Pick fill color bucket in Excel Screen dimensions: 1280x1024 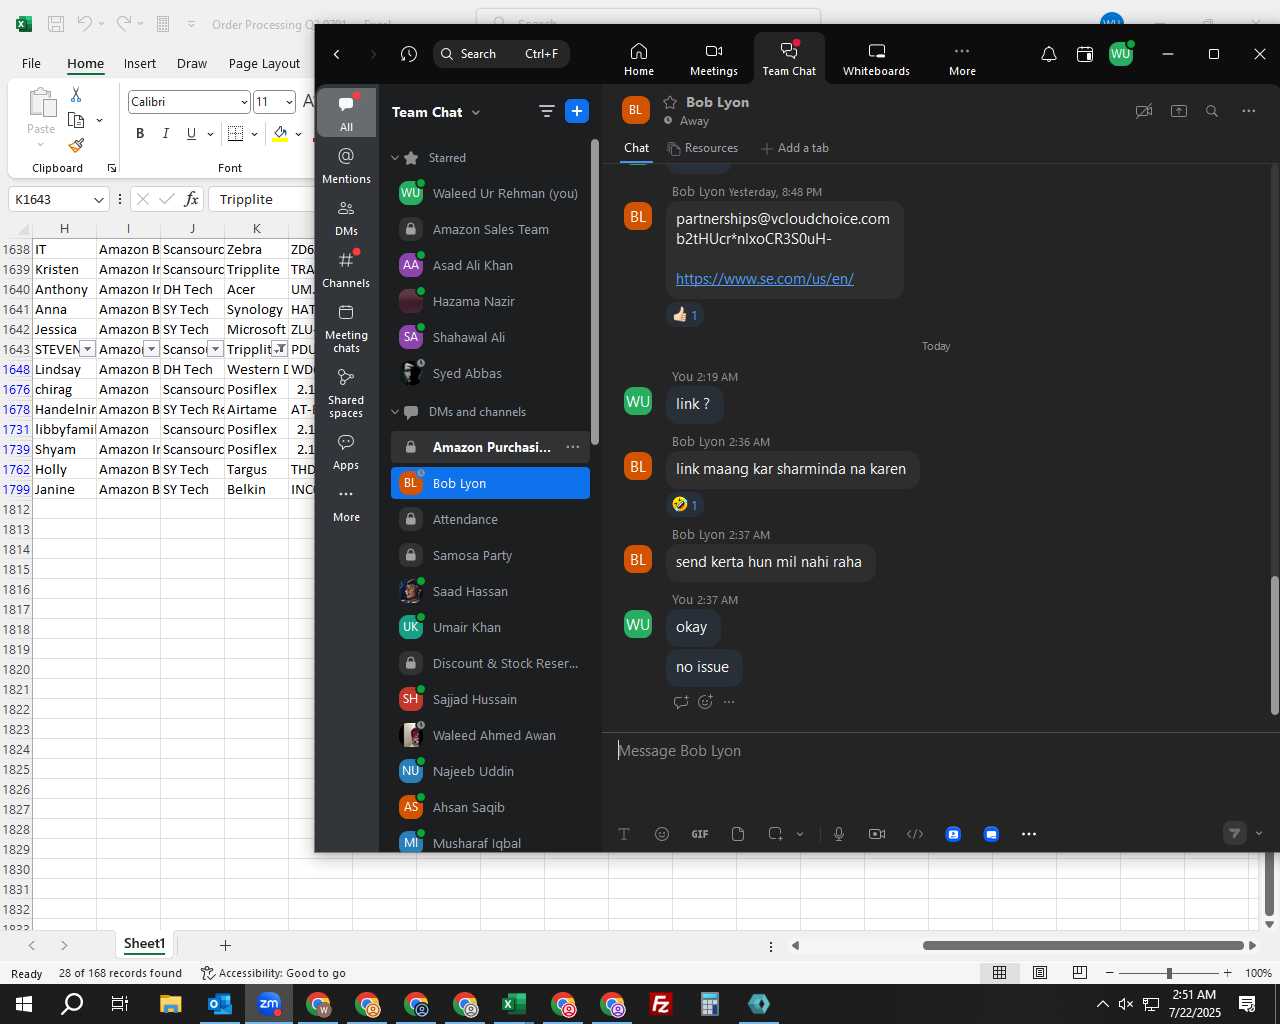[x=280, y=133]
